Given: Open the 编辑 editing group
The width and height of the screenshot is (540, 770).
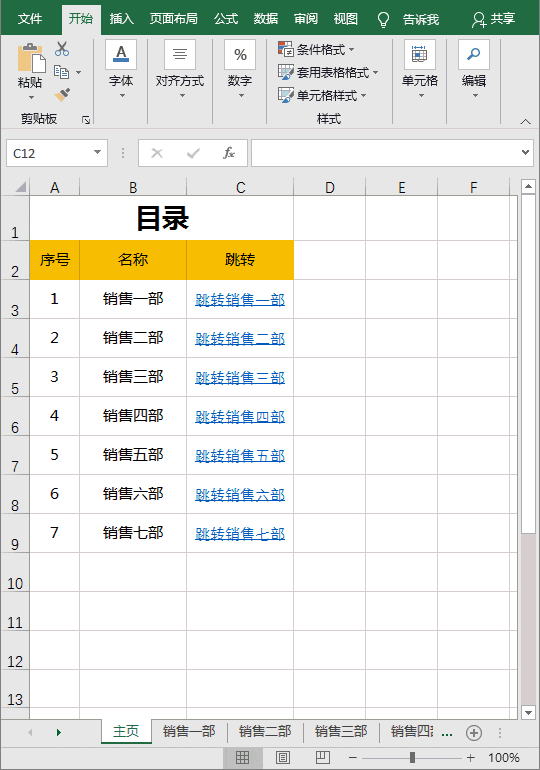Looking at the screenshot, I should [474, 70].
